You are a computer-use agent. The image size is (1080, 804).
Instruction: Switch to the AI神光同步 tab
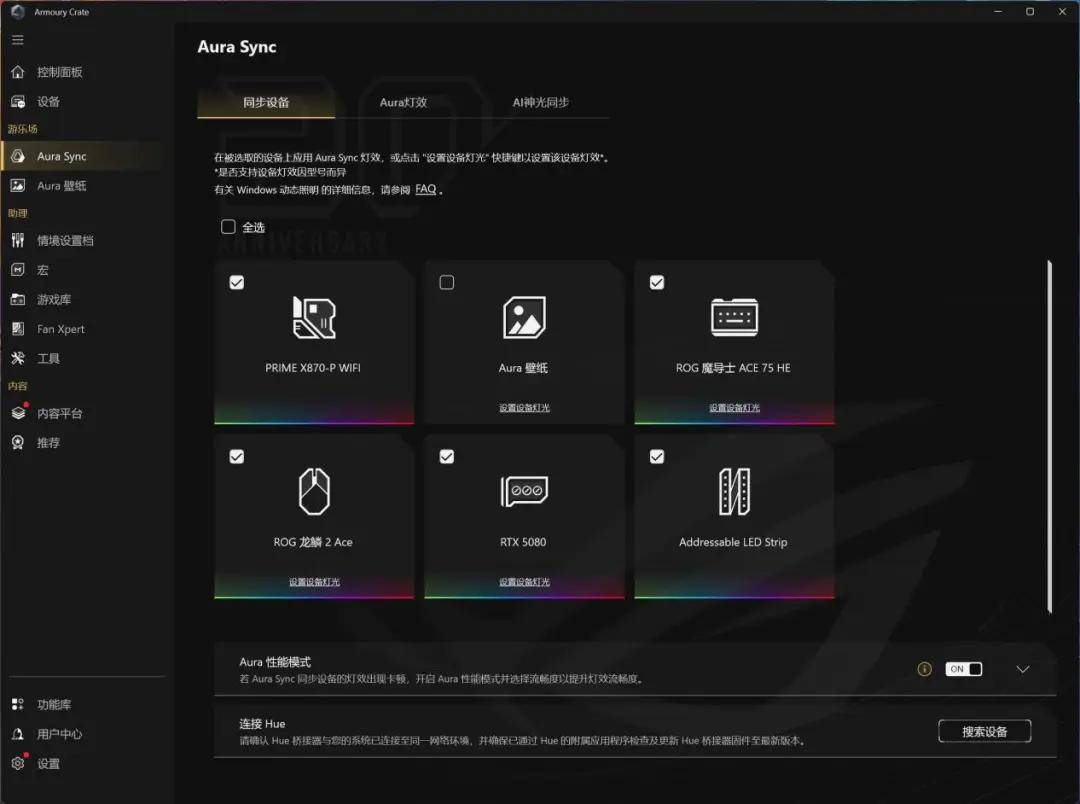(541, 103)
